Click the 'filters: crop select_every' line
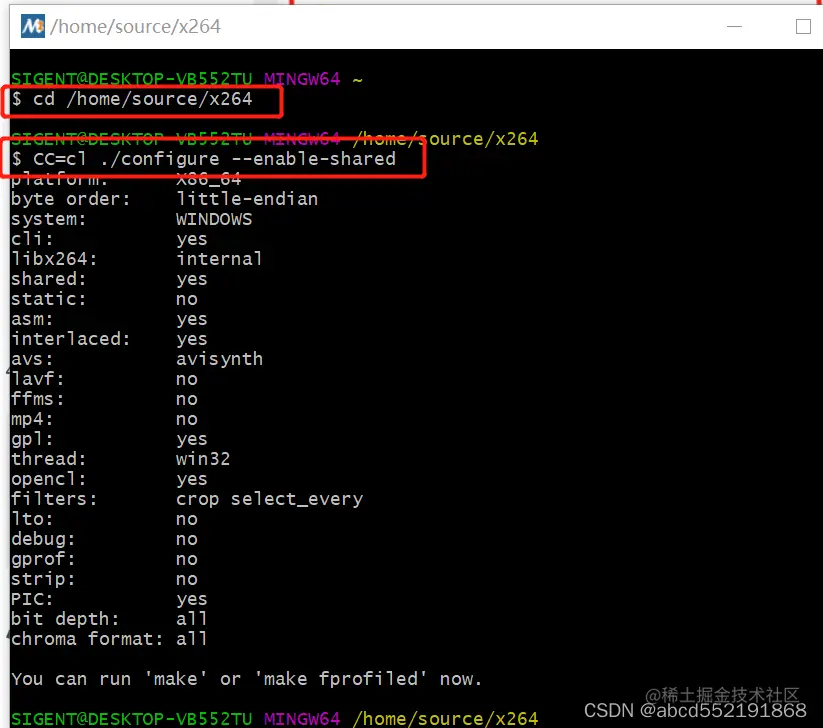This screenshot has height=728, width=823. [x=187, y=499]
